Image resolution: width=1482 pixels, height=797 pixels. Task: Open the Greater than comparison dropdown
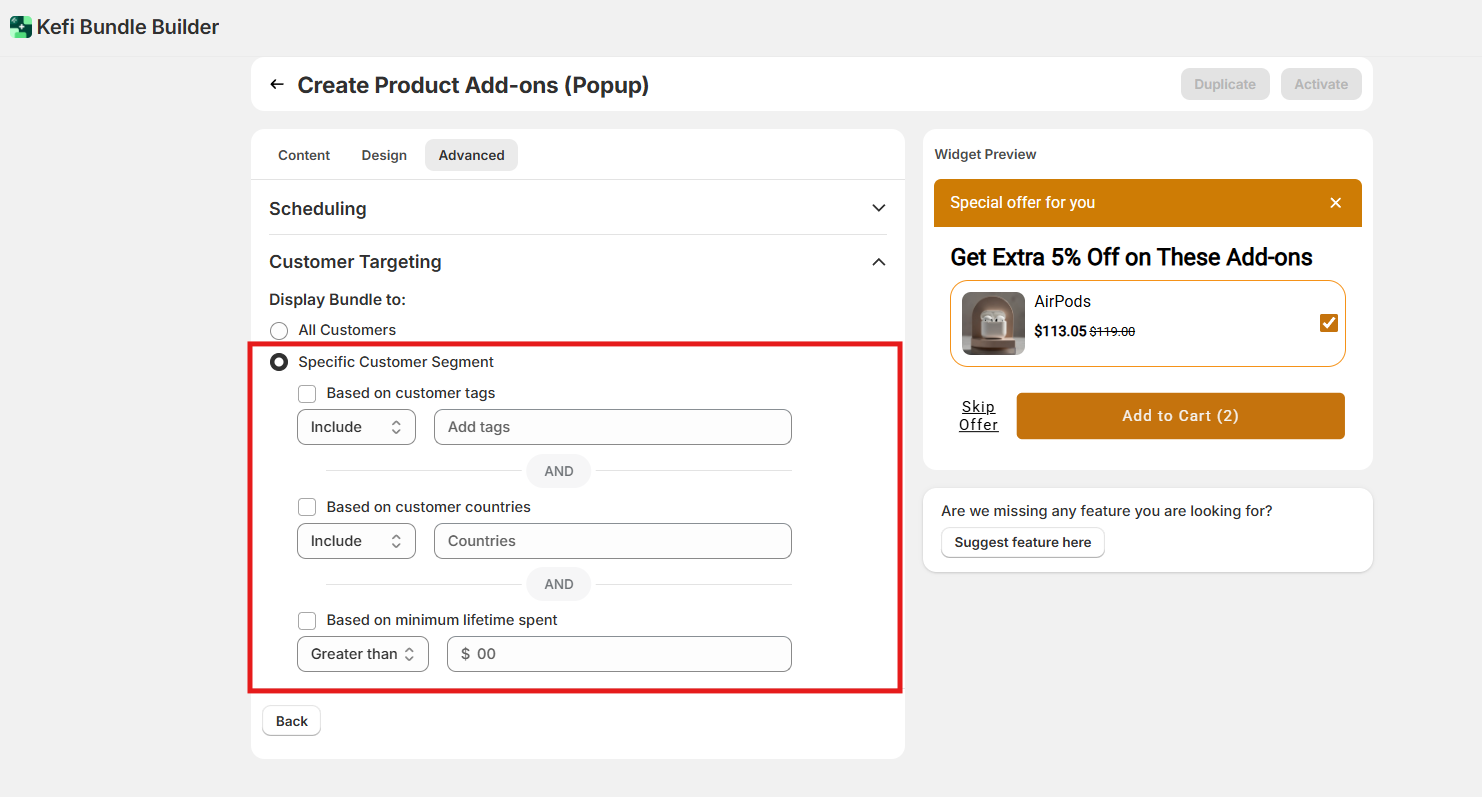(x=362, y=654)
